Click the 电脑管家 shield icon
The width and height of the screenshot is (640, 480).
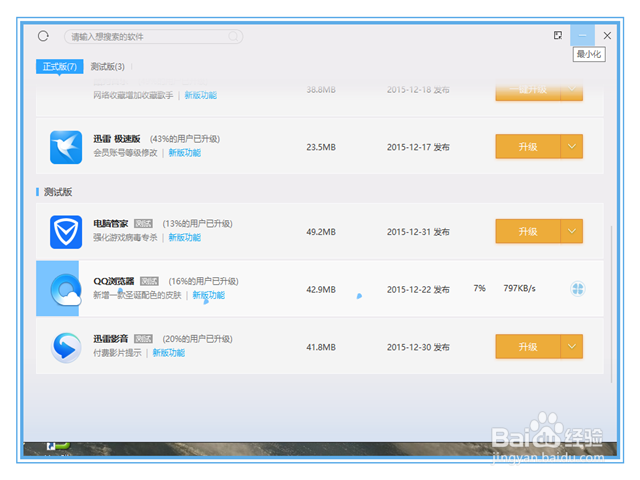(66, 232)
